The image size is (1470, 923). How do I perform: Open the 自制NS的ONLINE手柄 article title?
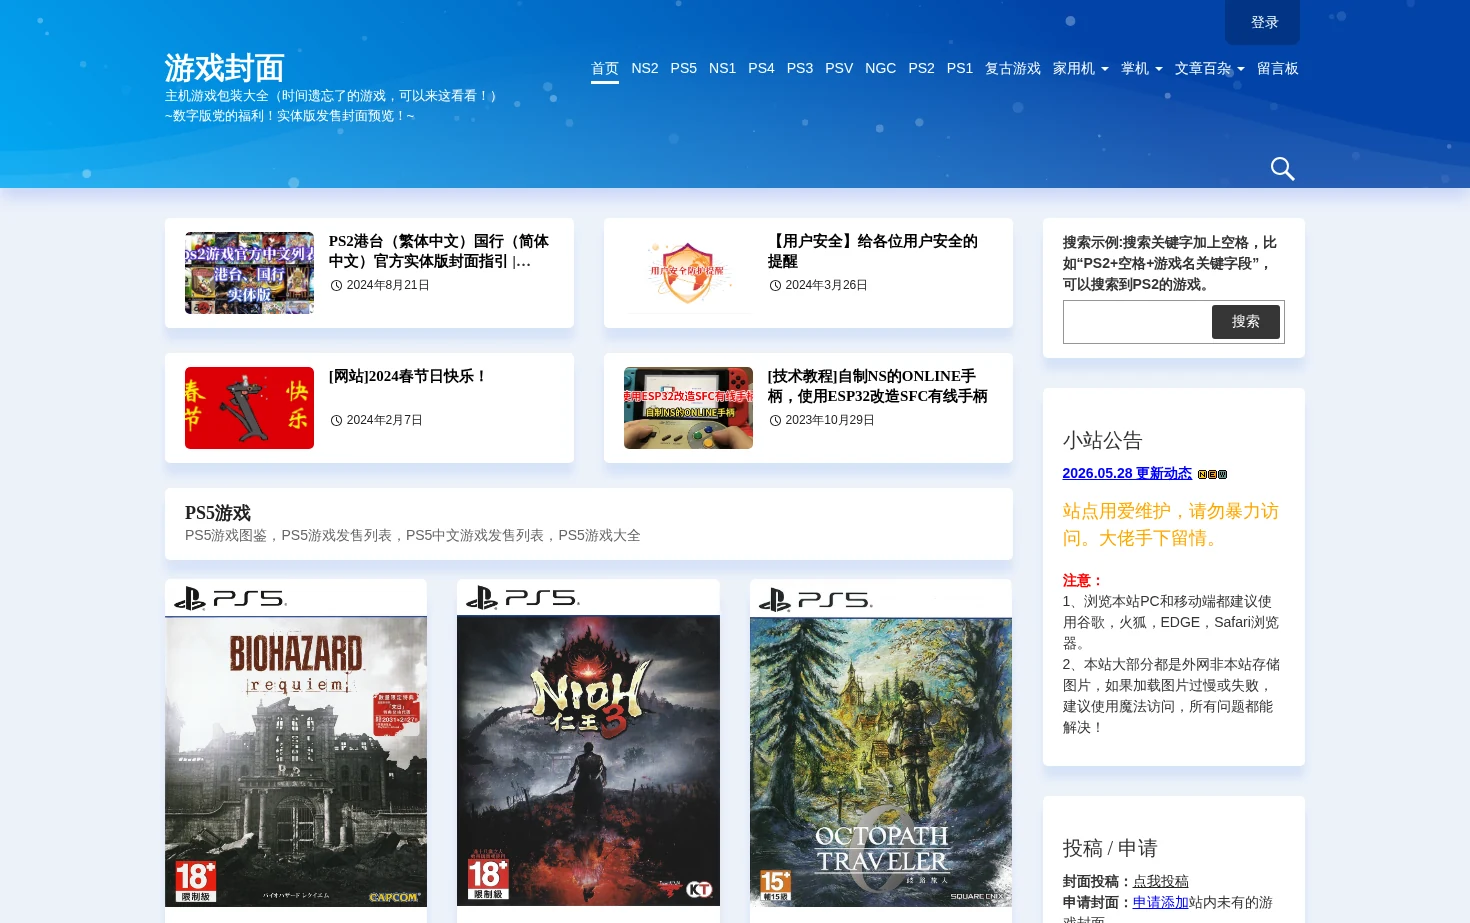coord(878,386)
